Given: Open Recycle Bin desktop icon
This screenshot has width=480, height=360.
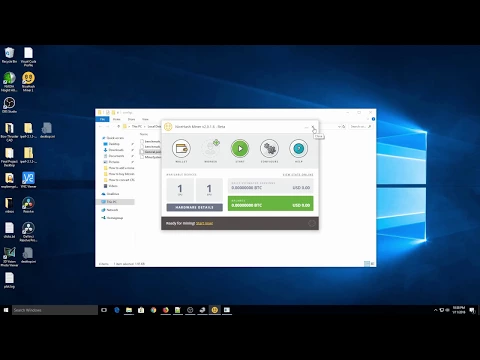Looking at the screenshot, I should 9,55.
